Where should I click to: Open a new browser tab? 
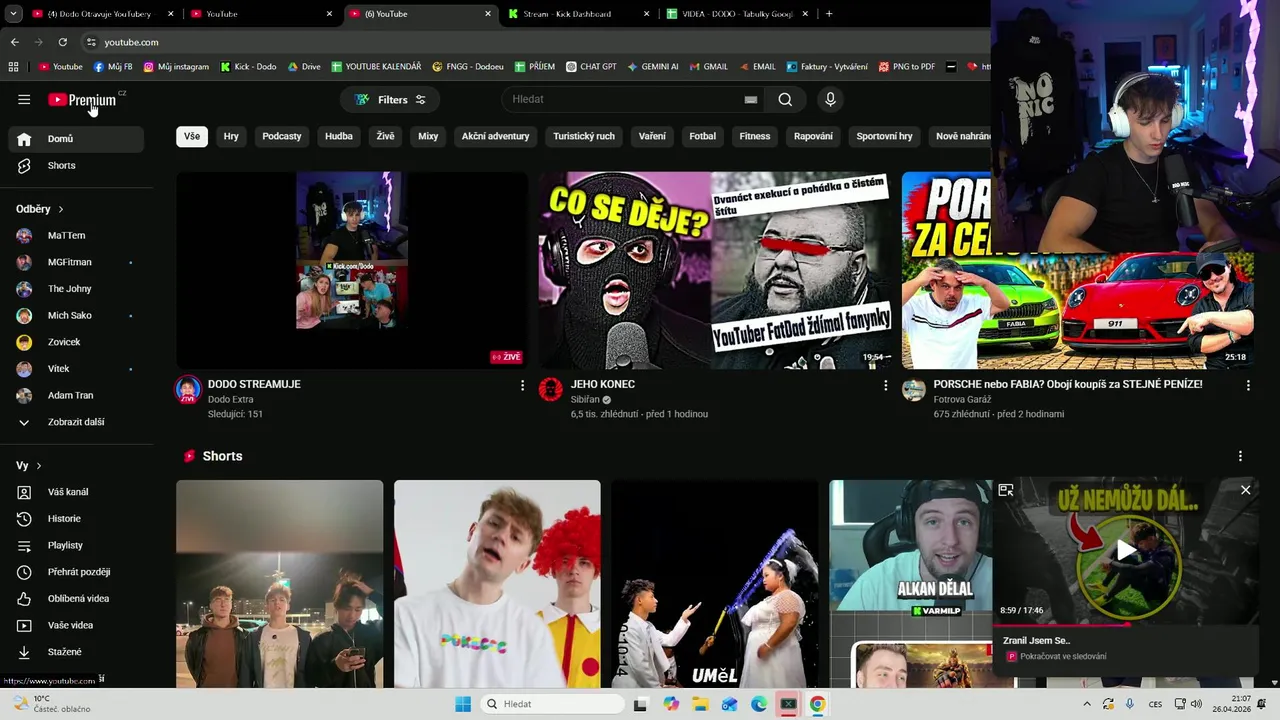click(829, 14)
